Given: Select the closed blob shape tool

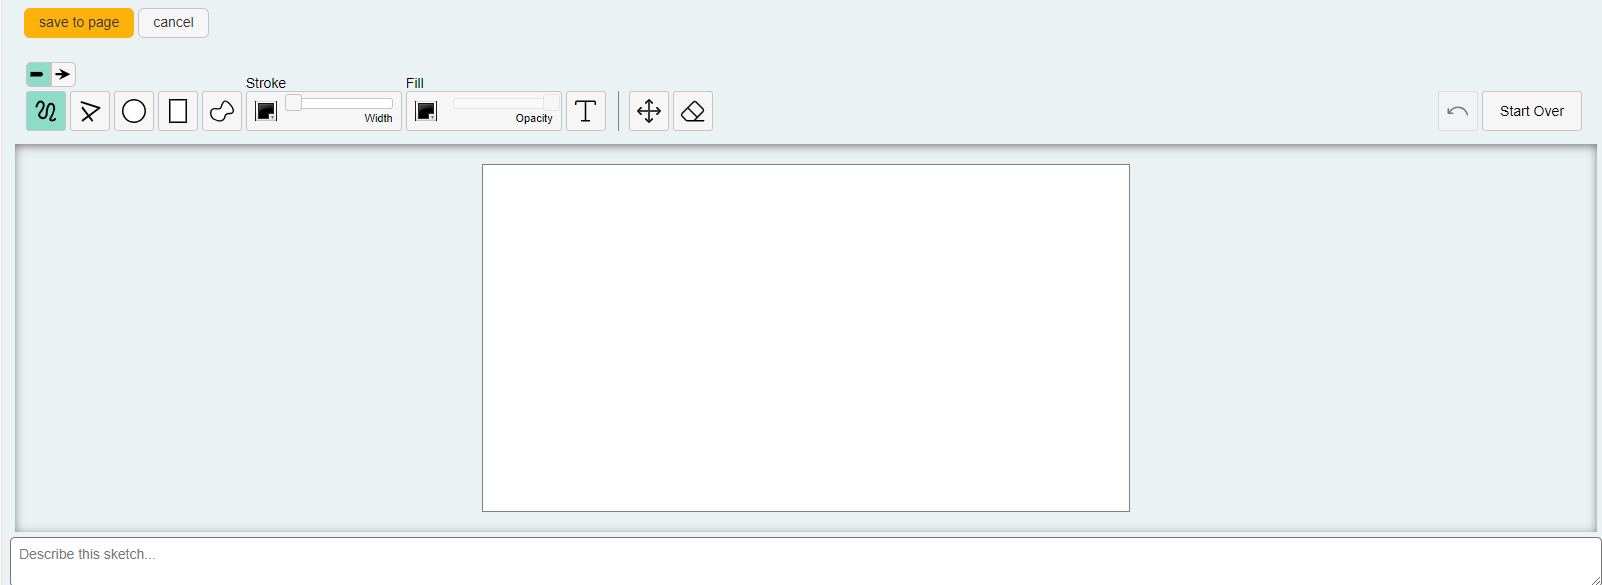Looking at the screenshot, I should point(222,111).
